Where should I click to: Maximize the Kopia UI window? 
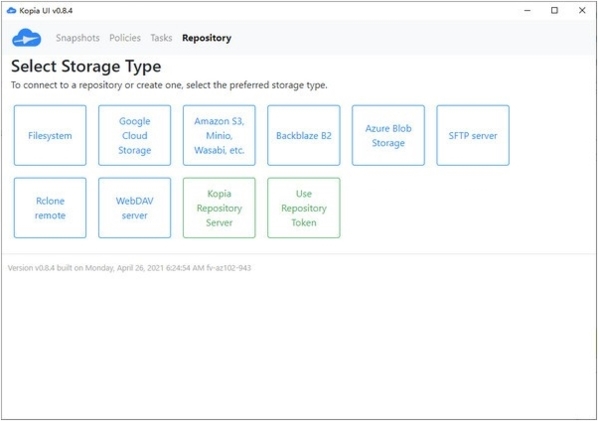(x=554, y=10)
